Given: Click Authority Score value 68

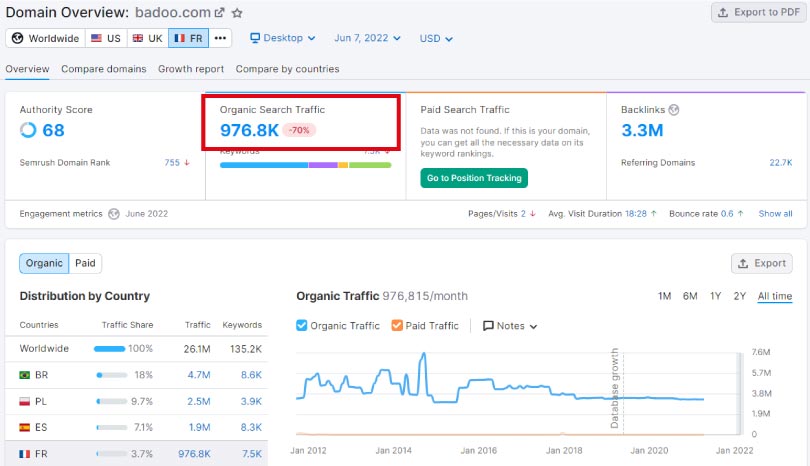Looking at the screenshot, I should (53, 130).
